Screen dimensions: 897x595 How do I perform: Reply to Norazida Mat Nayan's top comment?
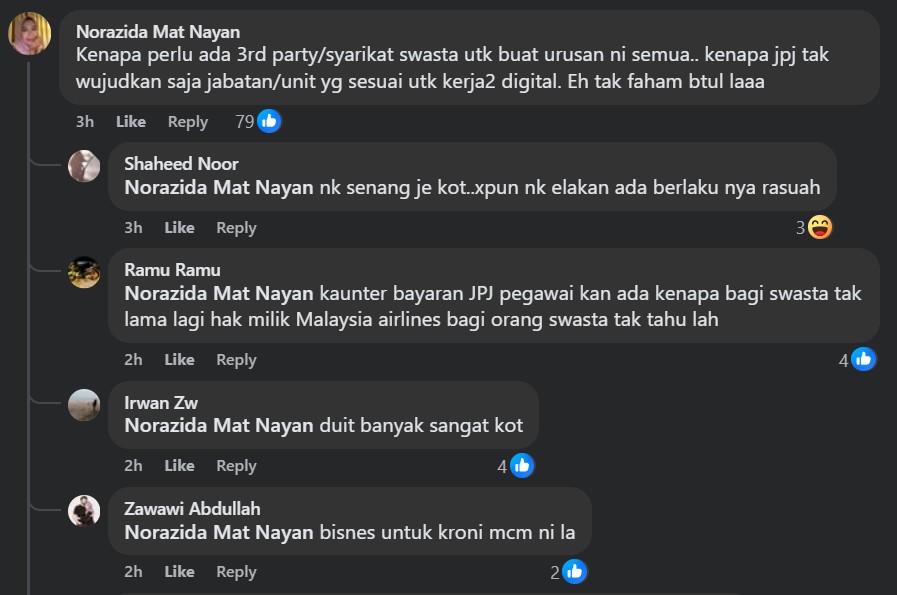[188, 122]
